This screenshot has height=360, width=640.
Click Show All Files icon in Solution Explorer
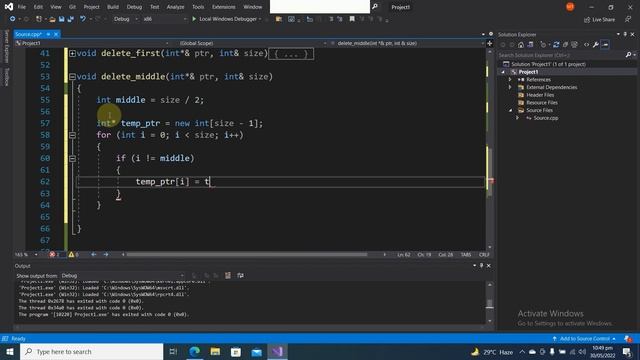click(574, 44)
